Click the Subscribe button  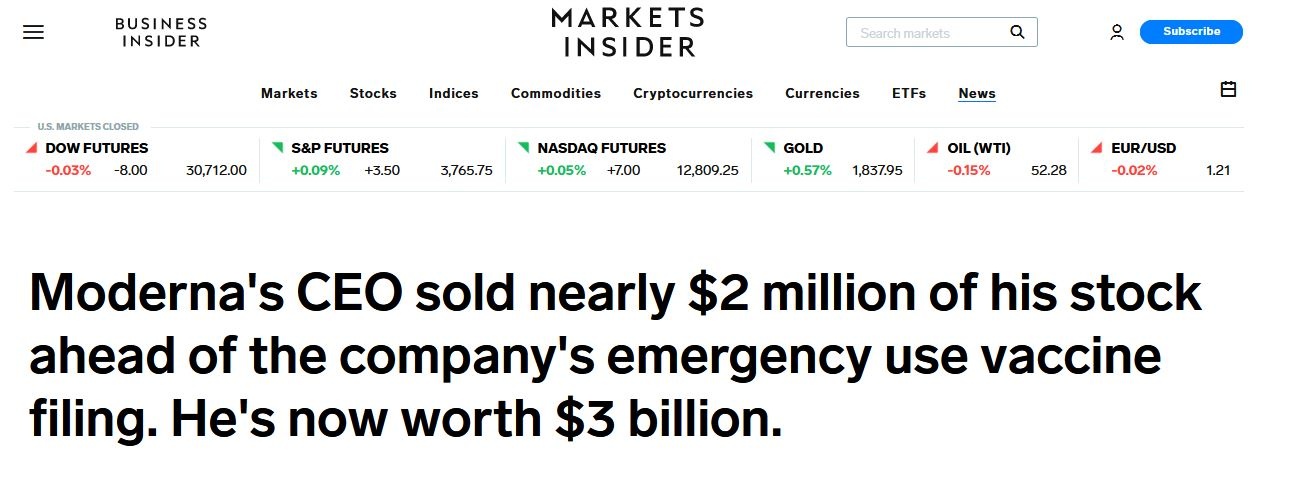point(1191,32)
